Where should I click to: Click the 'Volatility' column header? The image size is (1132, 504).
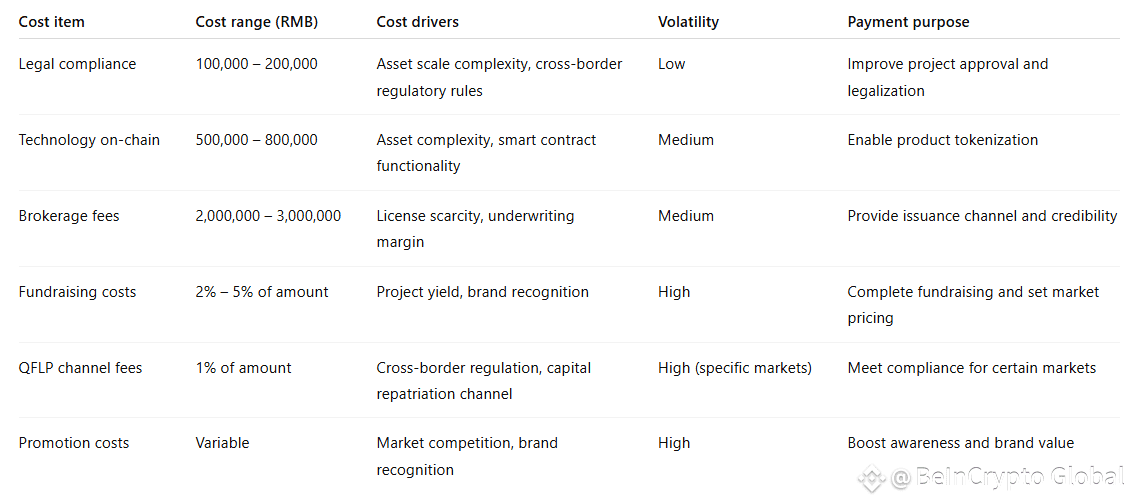click(x=688, y=22)
